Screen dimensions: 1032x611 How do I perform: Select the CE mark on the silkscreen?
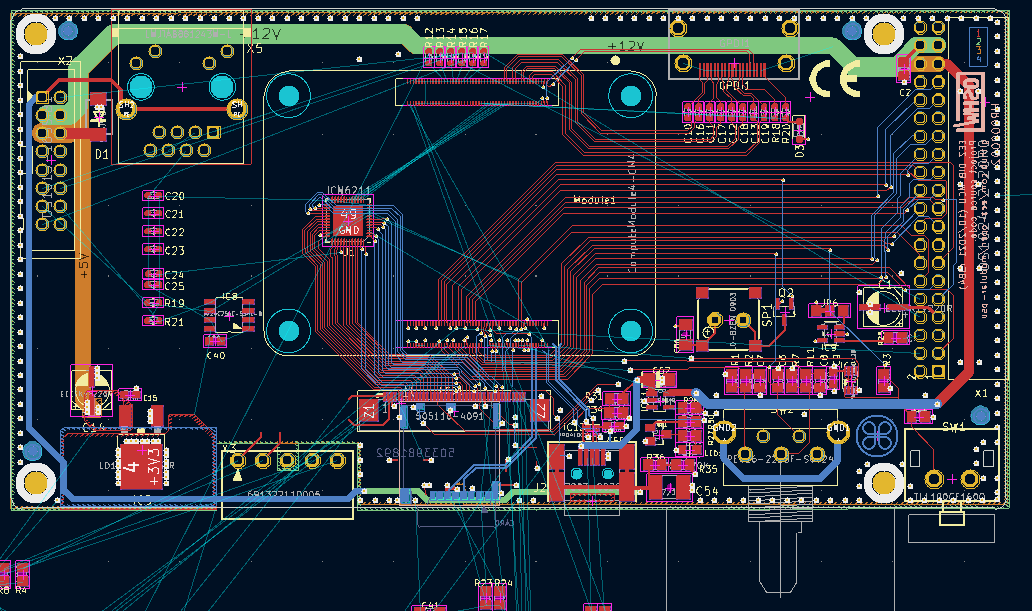[x=834, y=79]
